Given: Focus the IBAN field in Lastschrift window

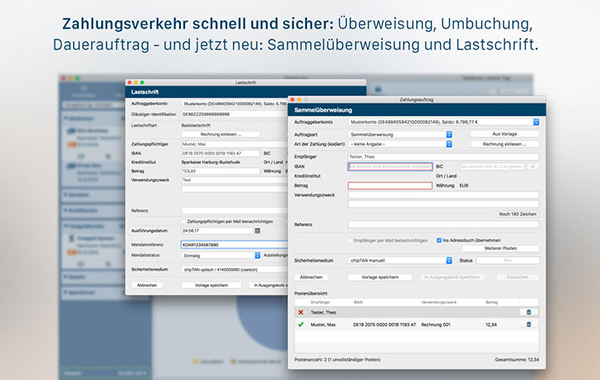Looking at the screenshot, I should (x=221, y=153).
